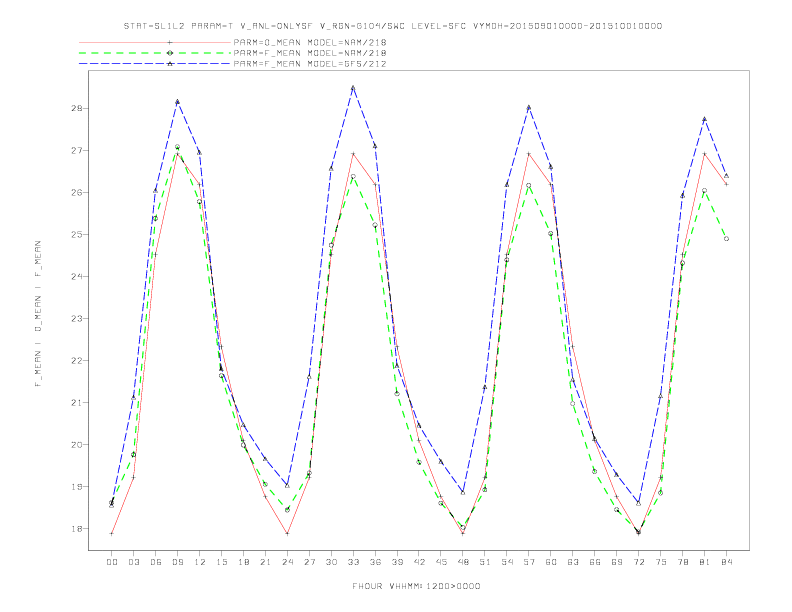
Task: Click x-axis forecast hour label 30
Action: point(331,562)
